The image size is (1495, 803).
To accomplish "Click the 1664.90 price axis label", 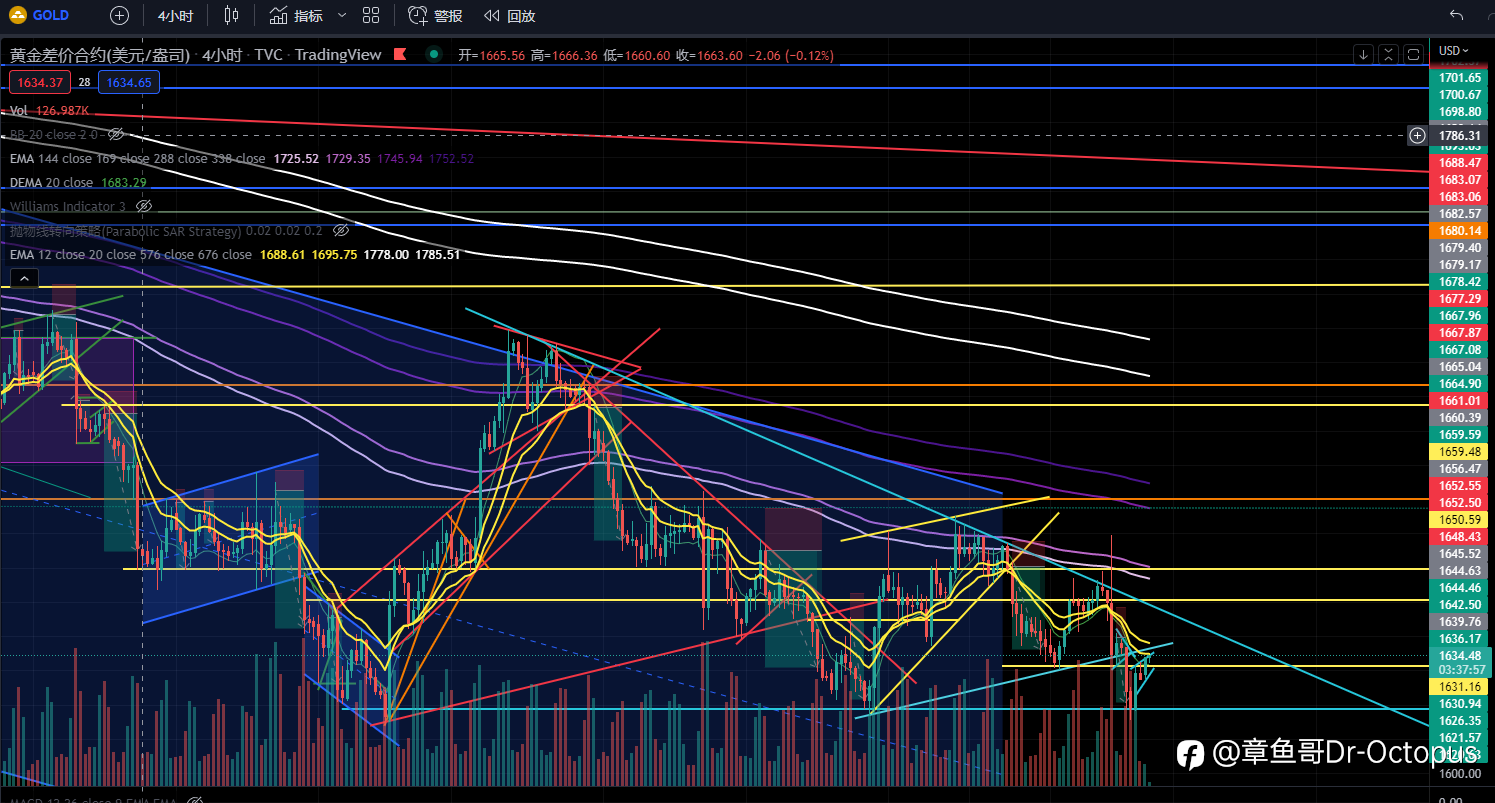I will pos(1460,383).
